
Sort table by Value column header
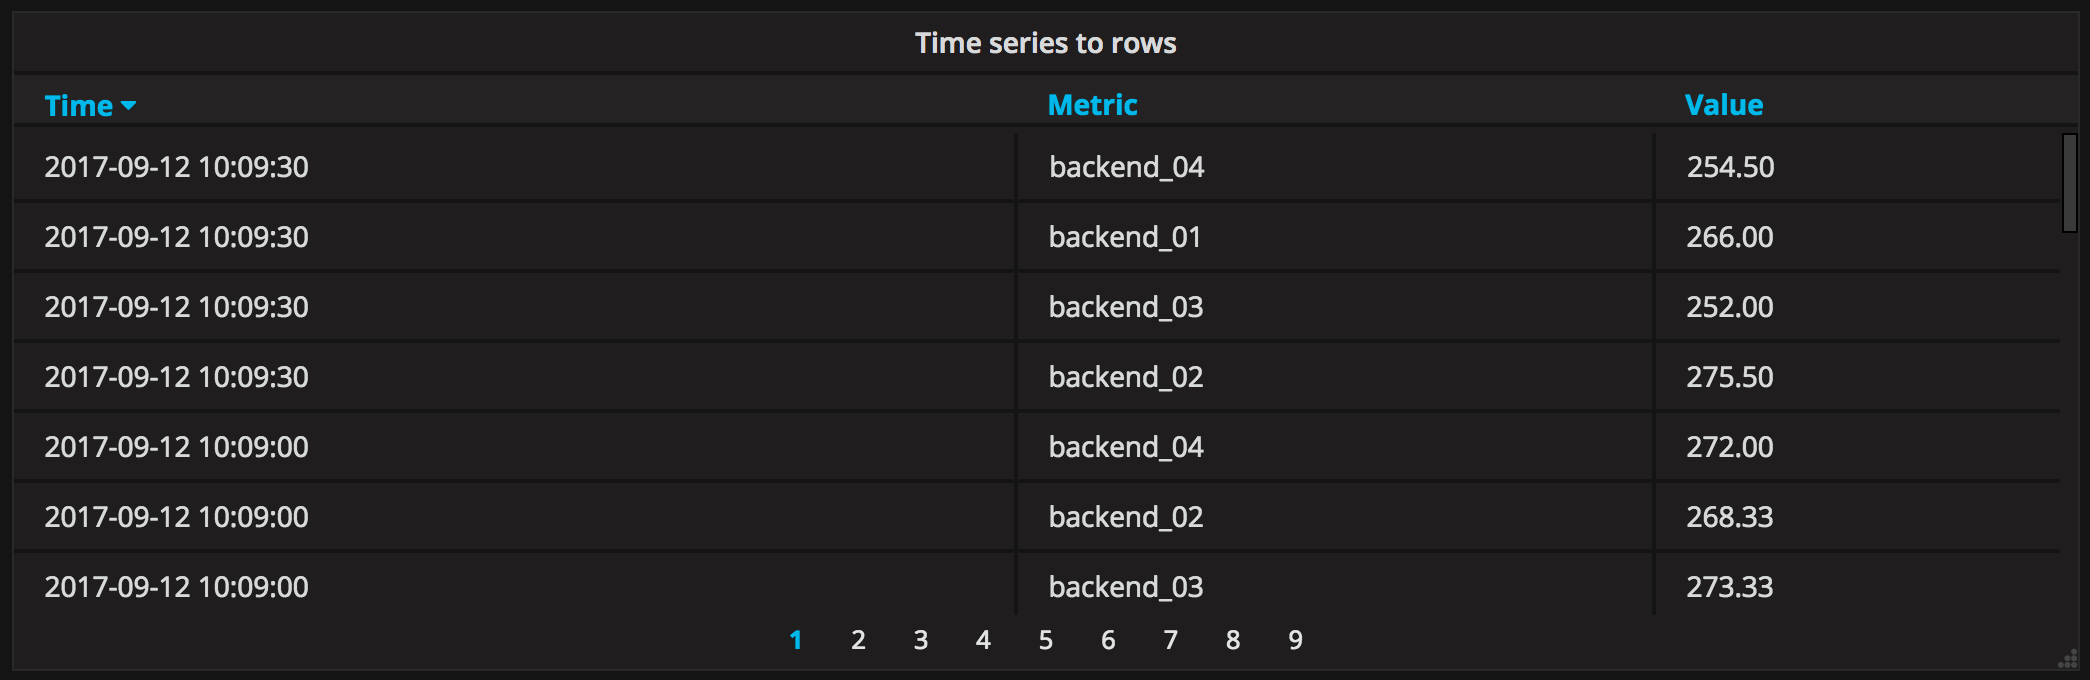click(x=1723, y=105)
